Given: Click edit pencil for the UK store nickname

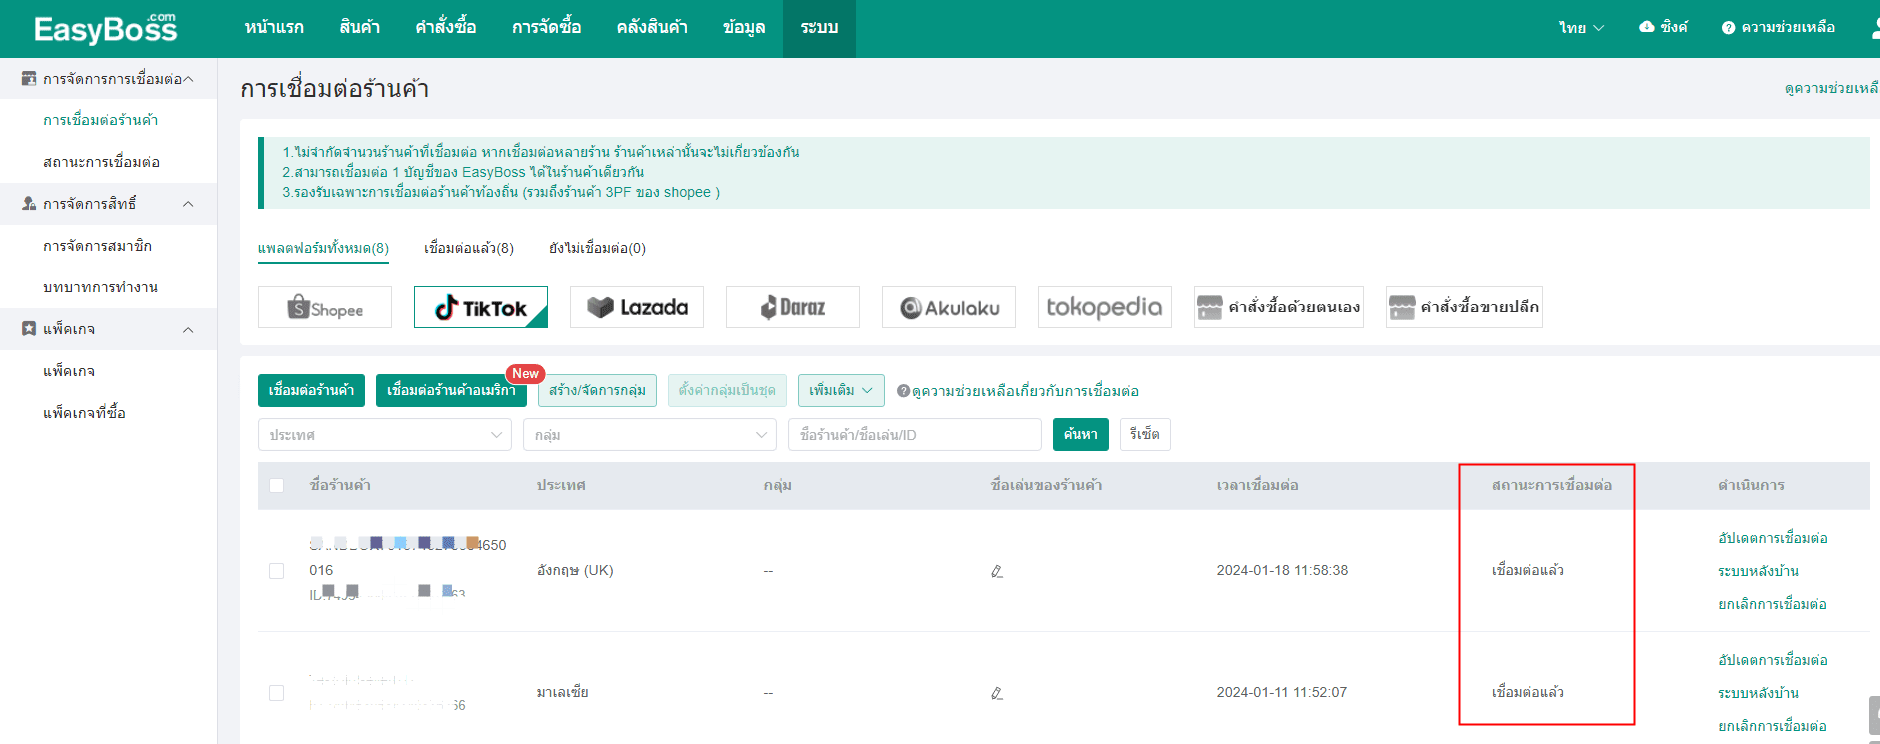Looking at the screenshot, I should click(x=997, y=571).
